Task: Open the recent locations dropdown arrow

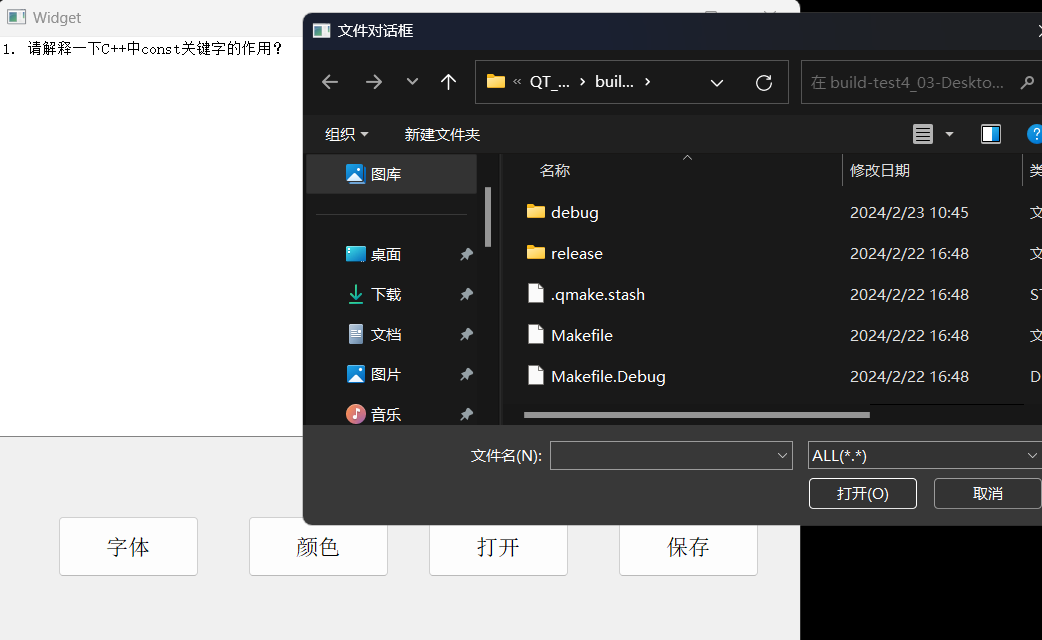Action: [412, 82]
